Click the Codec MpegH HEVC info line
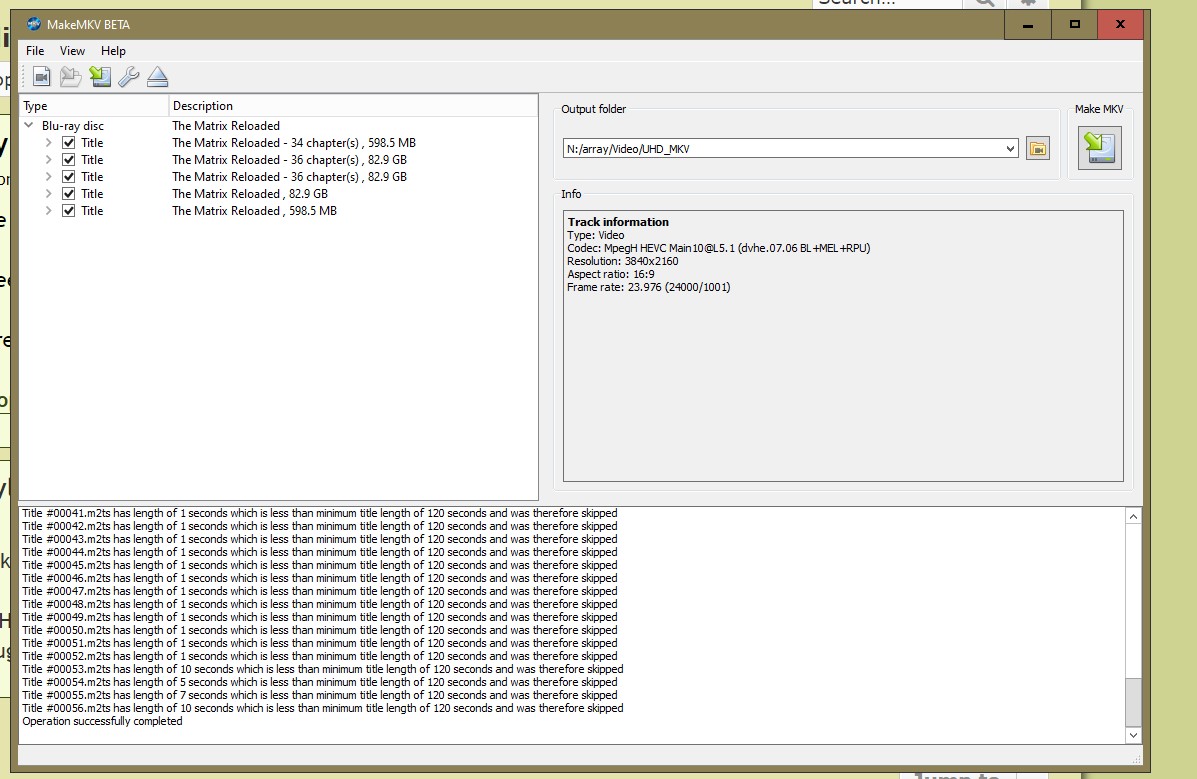Screen dimensions: 1197x779 (x=718, y=248)
